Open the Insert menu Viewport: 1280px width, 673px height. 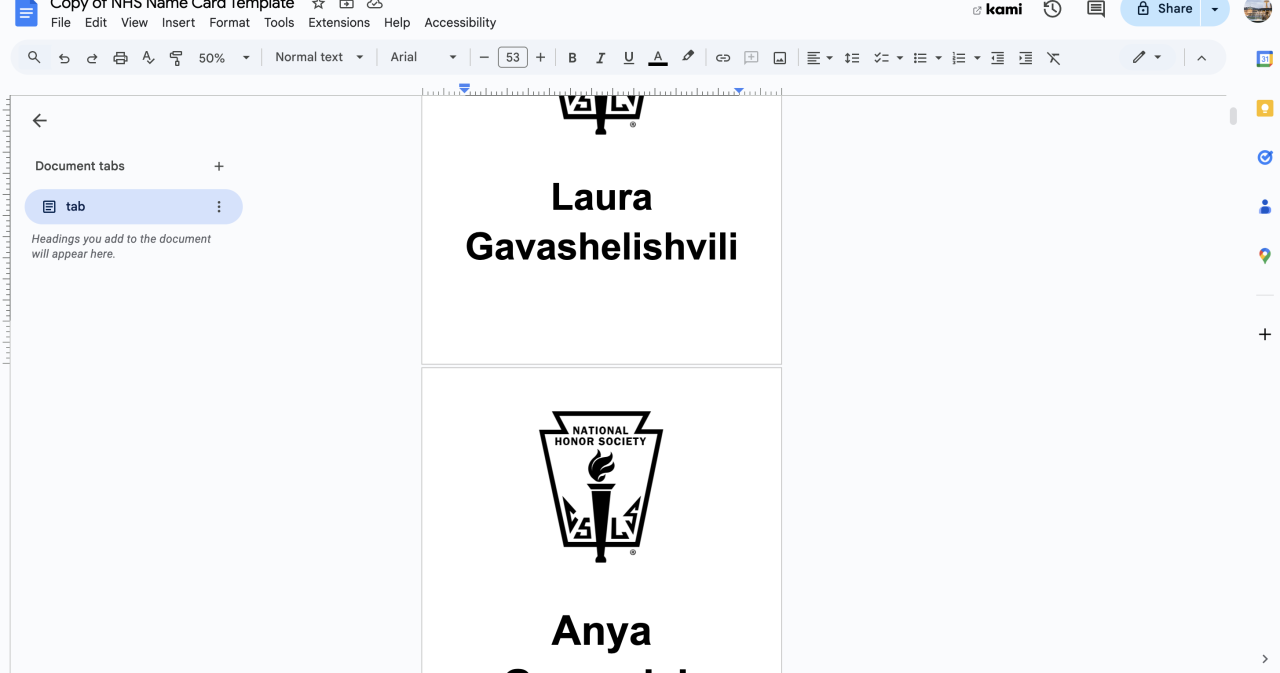(179, 22)
